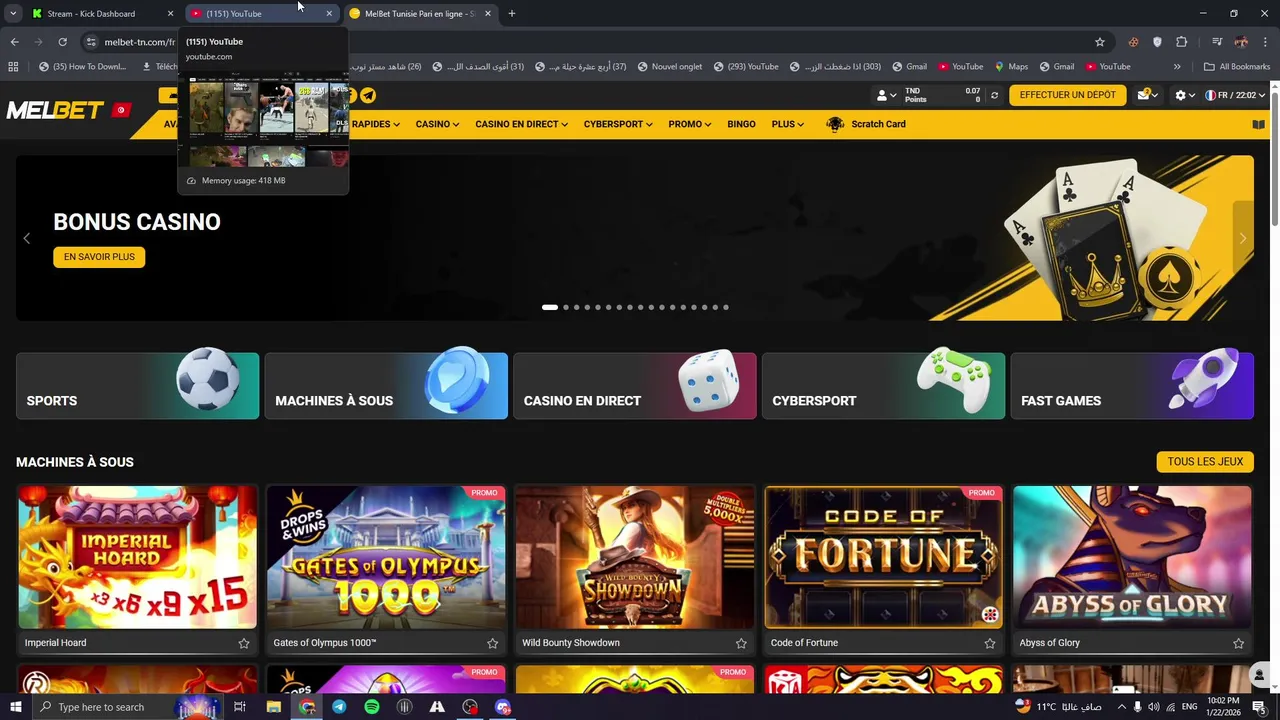Image resolution: width=1280 pixels, height=720 pixels.
Task: Open the FAST GAMES category tile
Action: click(x=1132, y=385)
